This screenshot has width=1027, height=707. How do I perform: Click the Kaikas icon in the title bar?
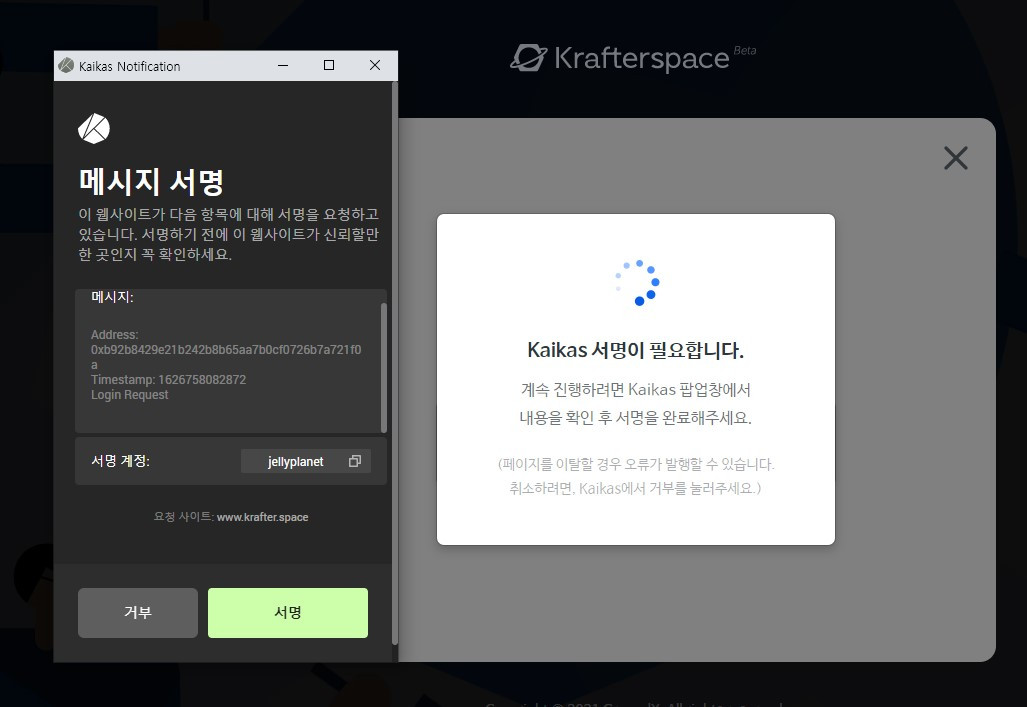pyautogui.click(x=66, y=66)
